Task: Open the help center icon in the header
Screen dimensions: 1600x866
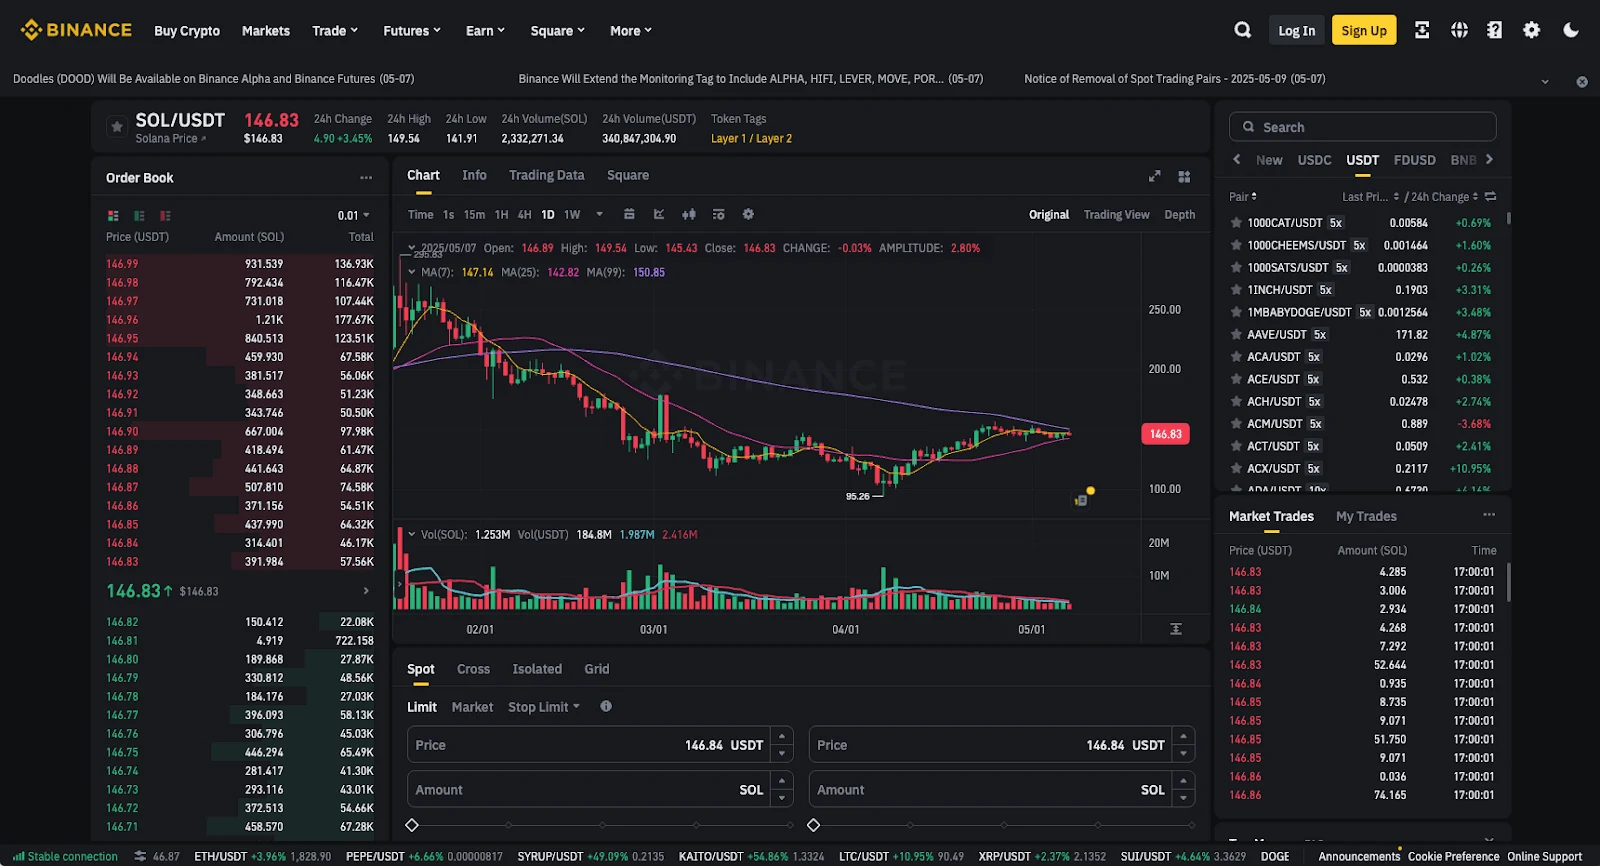Action: pos(1494,30)
